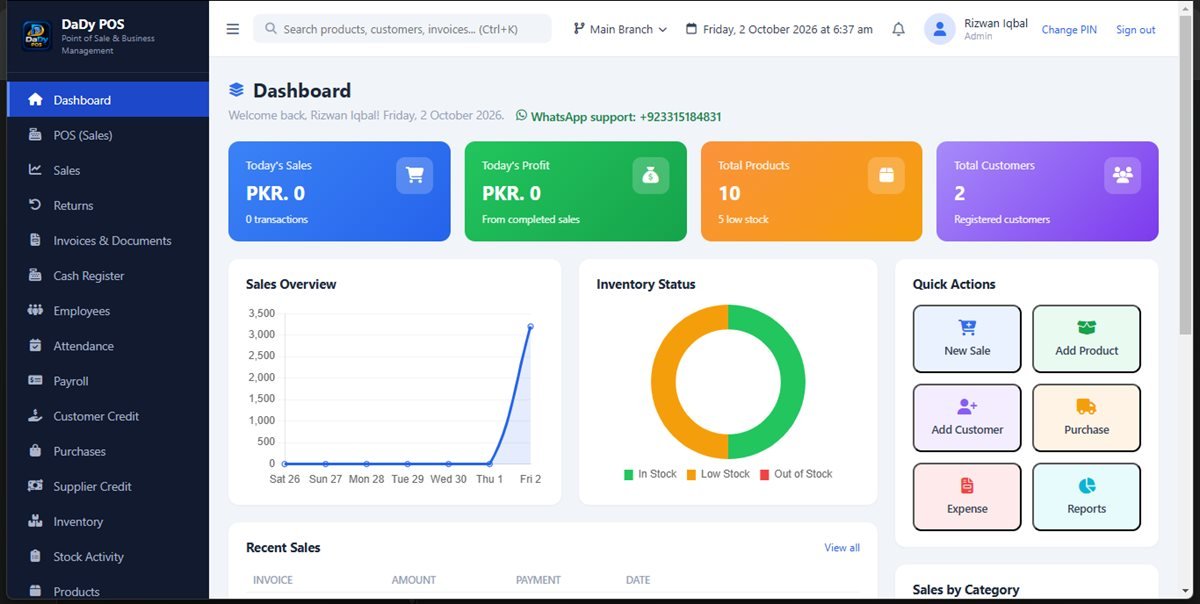Click the truck icon beside Stock Activity

click(x=36, y=556)
